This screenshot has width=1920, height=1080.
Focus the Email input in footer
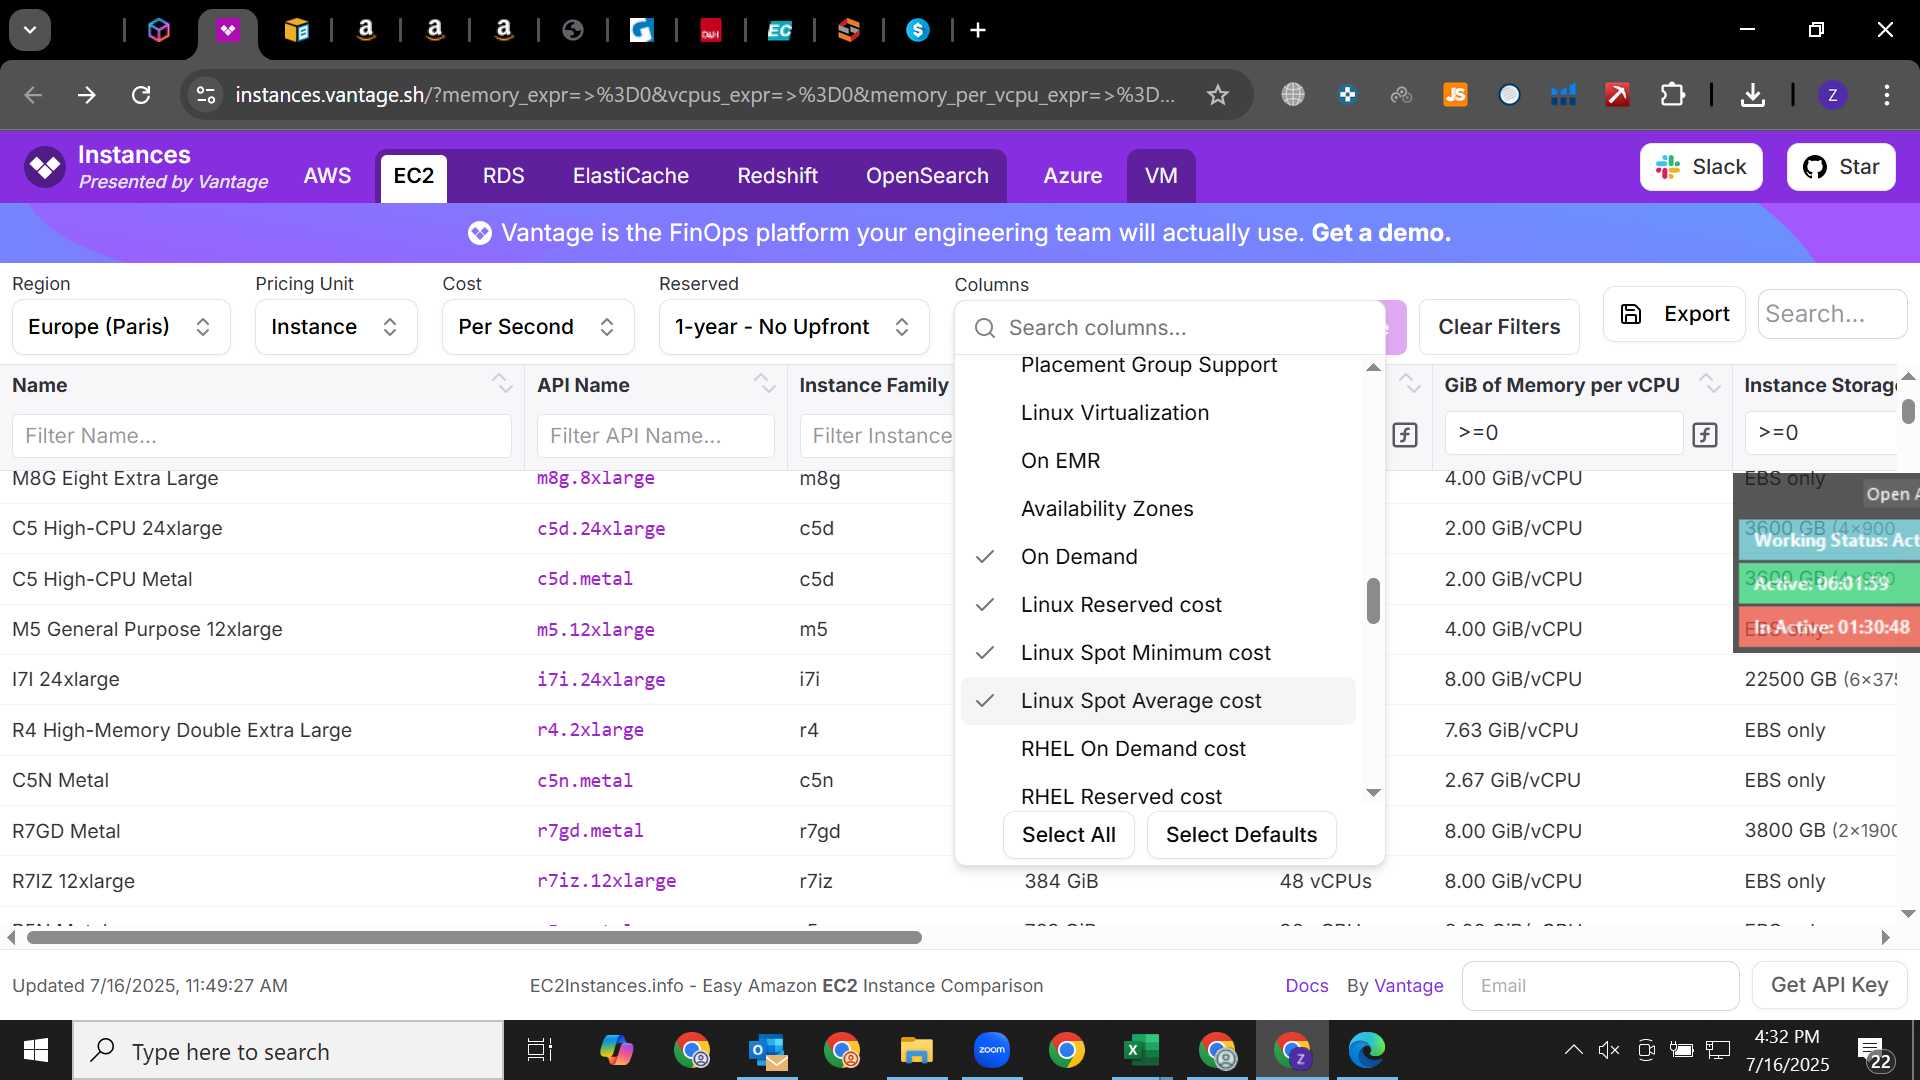pos(1600,986)
